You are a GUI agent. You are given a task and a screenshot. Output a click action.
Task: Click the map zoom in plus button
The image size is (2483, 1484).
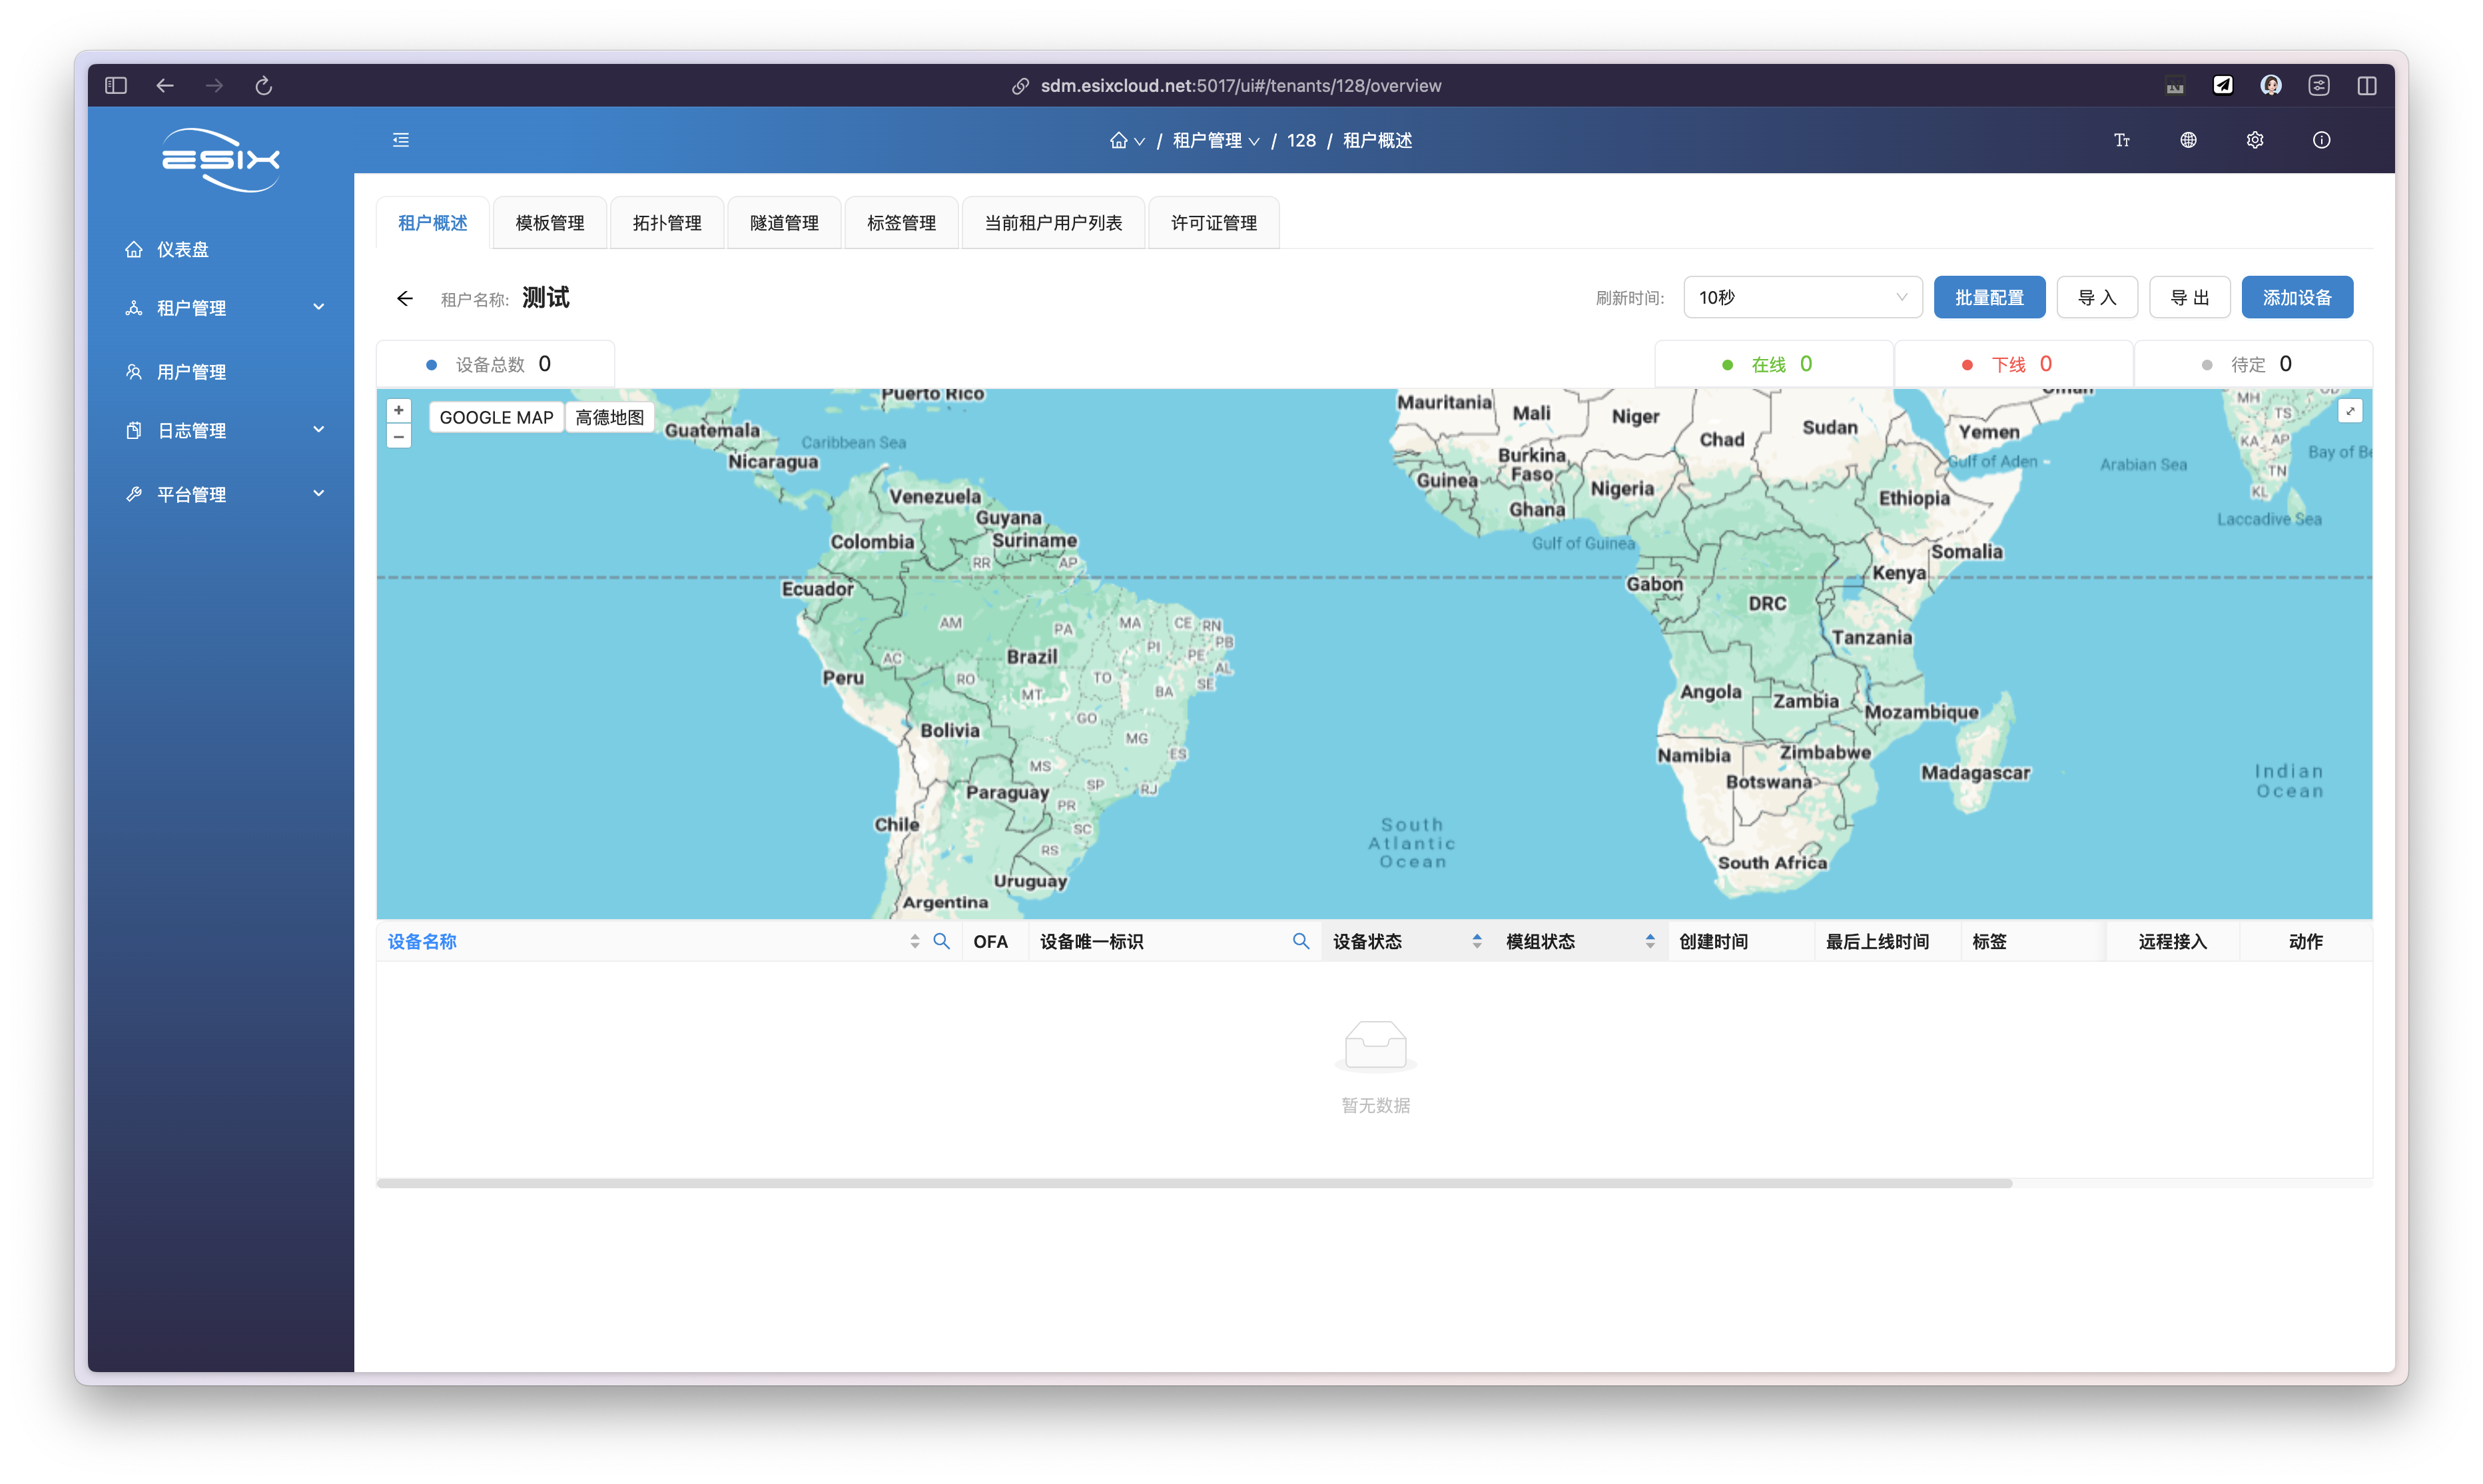[398, 411]
